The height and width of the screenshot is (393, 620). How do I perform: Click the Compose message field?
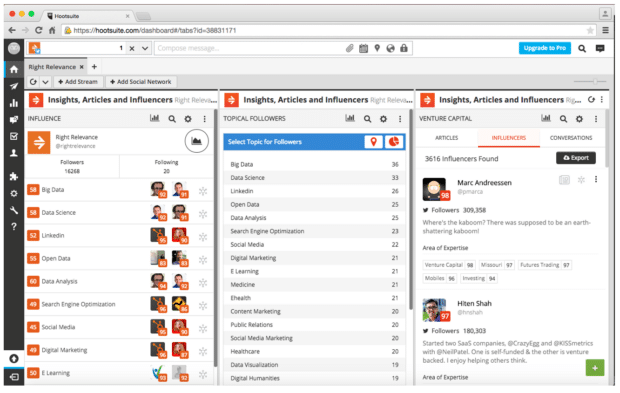coord(249,48)
